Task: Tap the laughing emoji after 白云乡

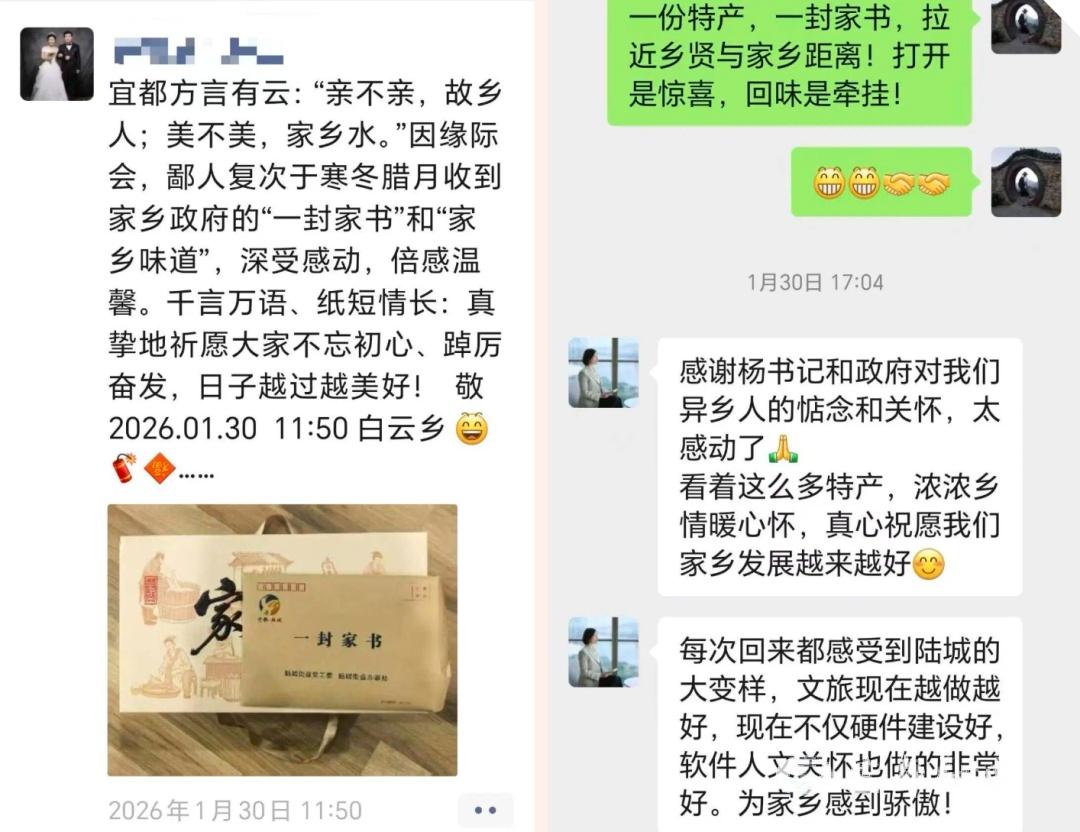Action: click(472, 428)
